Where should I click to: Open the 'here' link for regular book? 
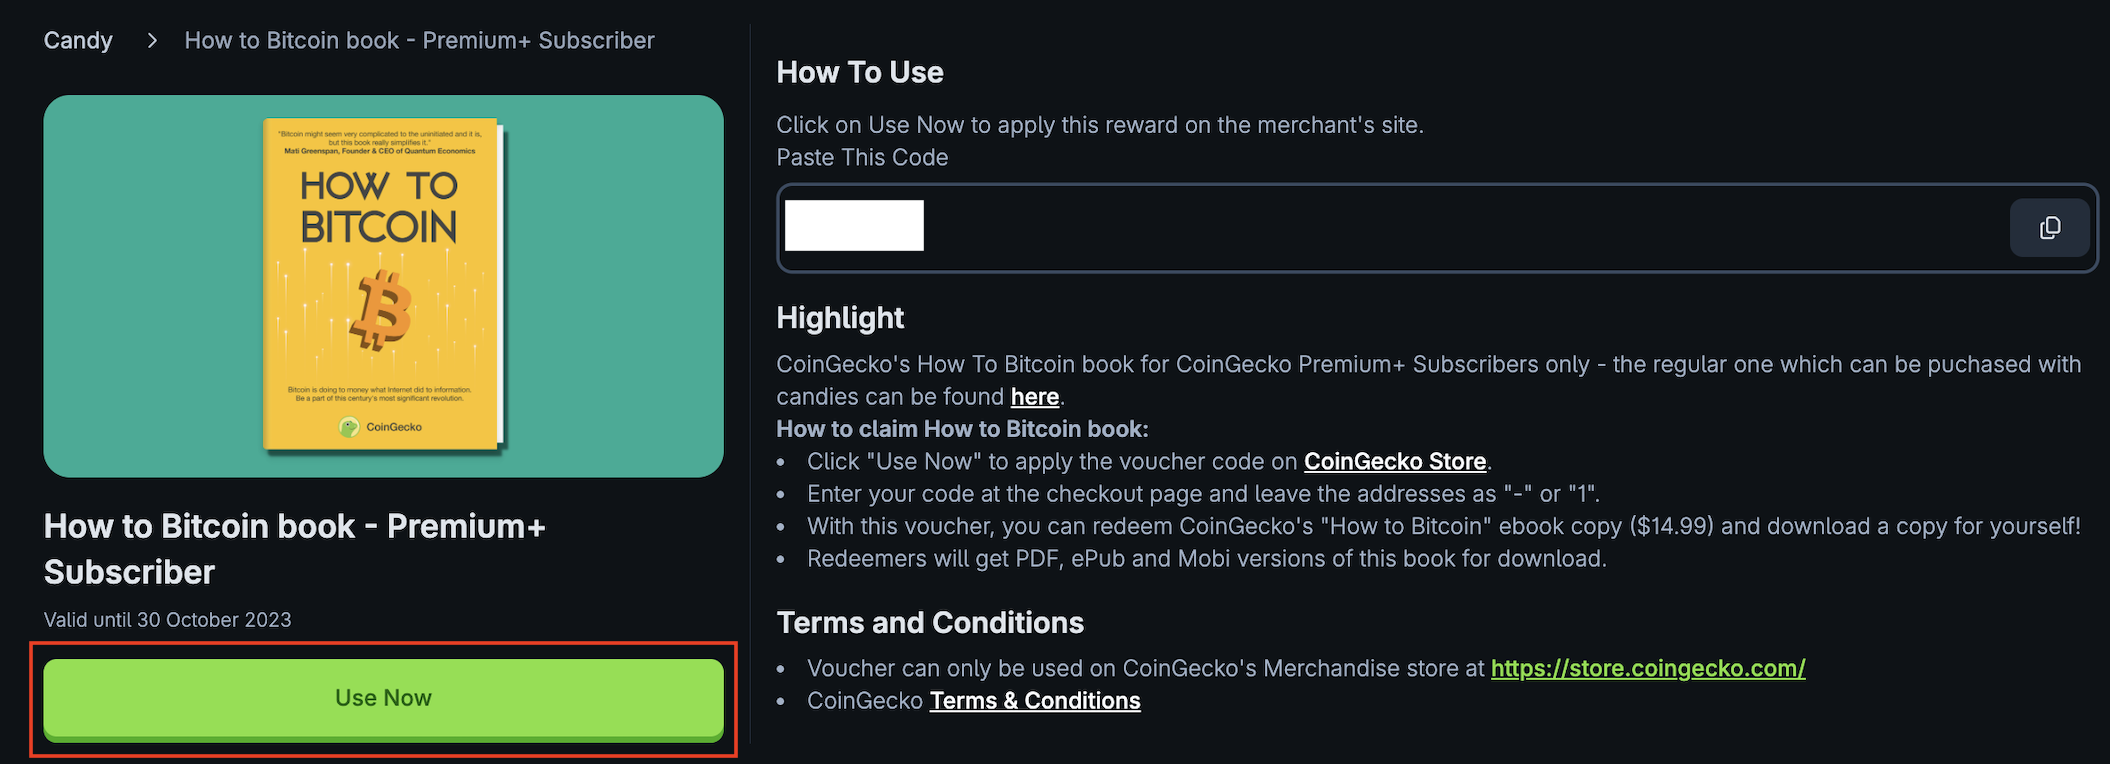[x=1034, y=397]
